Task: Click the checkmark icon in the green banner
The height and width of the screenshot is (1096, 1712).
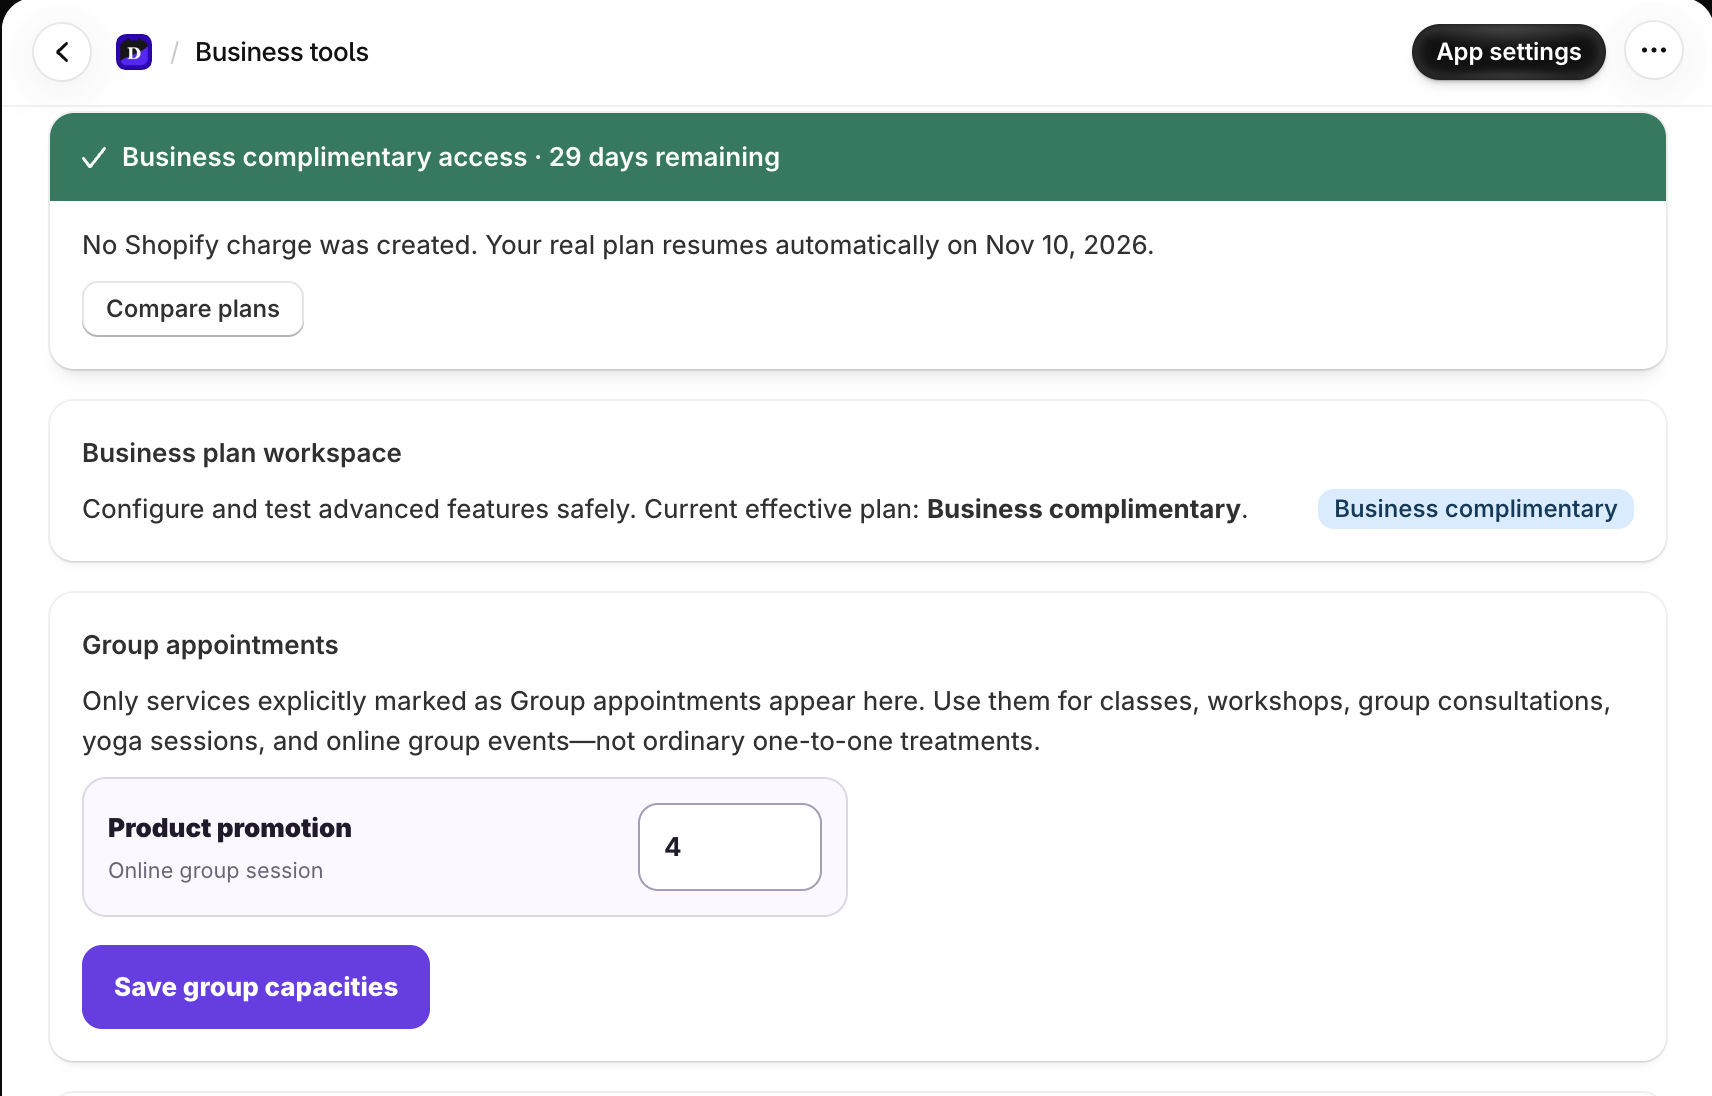Action: tap(94, 158)
